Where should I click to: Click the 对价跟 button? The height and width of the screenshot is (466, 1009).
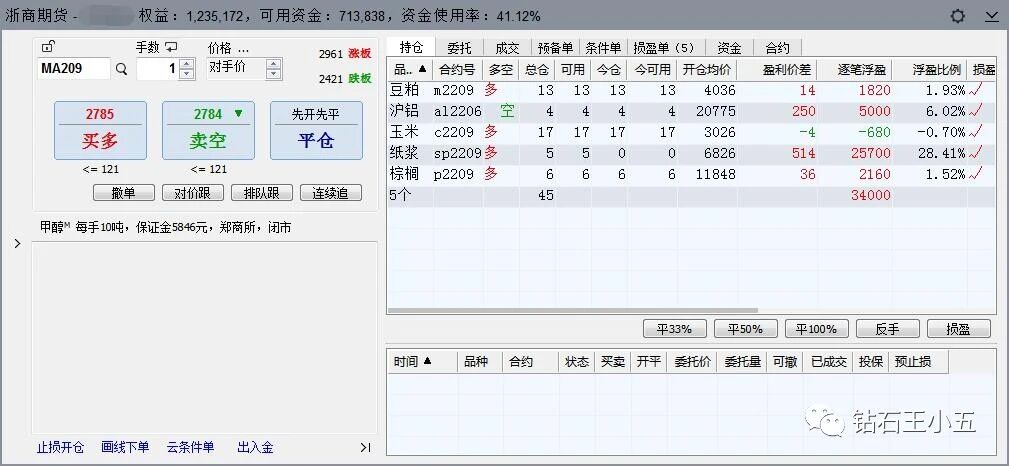click(192, 192)
